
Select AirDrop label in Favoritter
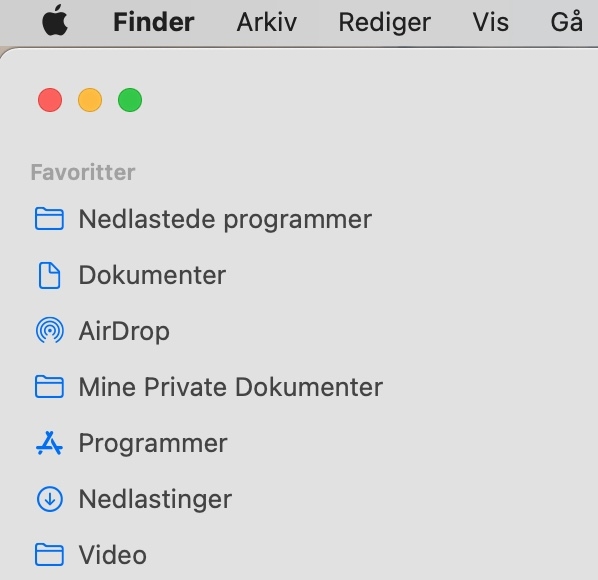coord(124,331)
